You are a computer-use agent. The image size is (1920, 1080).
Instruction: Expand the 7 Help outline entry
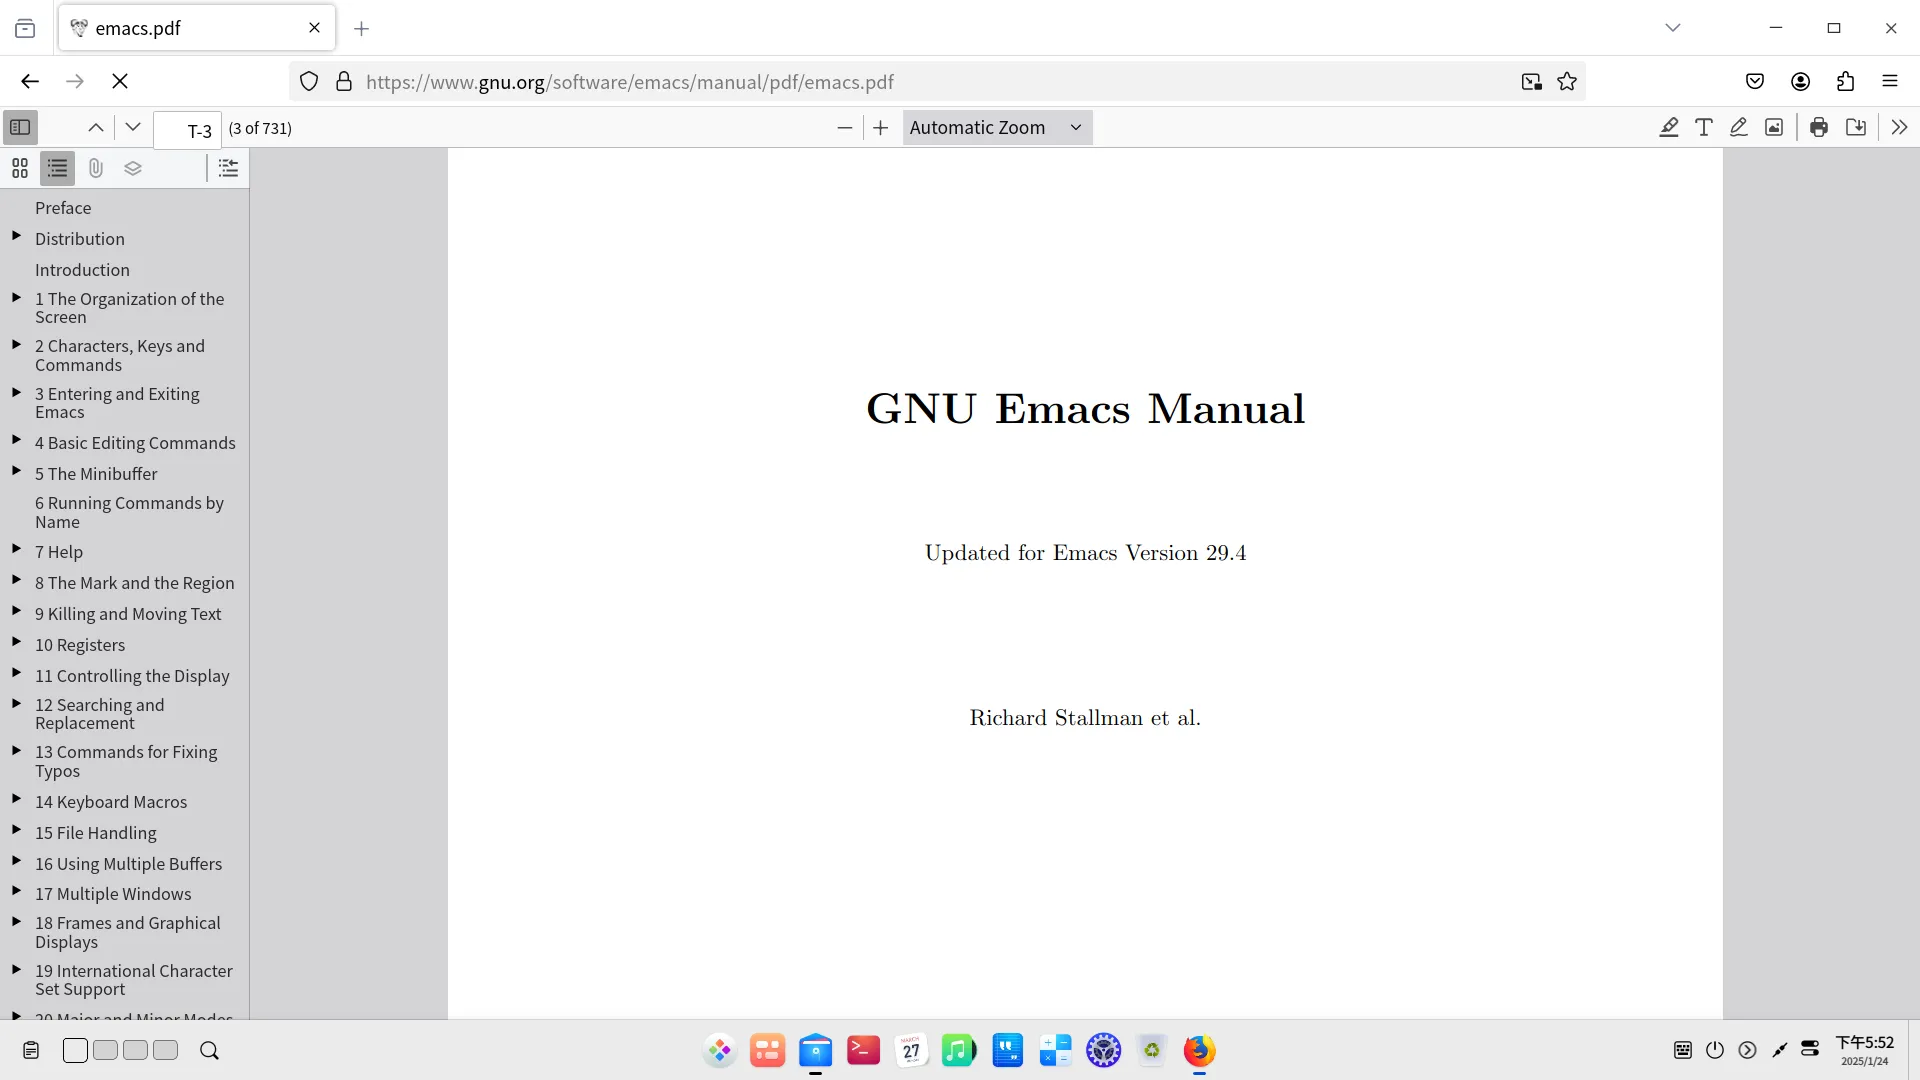[16, 549]
